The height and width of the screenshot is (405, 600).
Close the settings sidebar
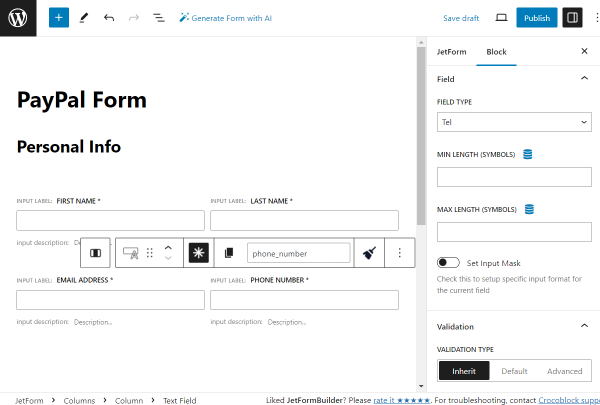(x=584, y=51)
